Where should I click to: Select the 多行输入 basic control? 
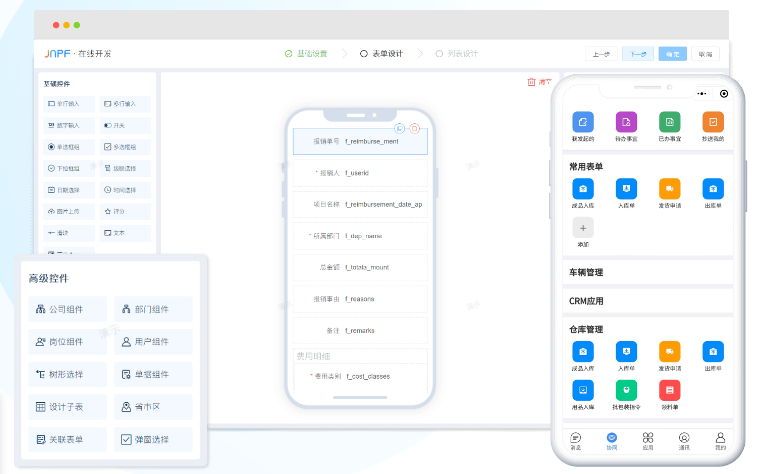point(126,104)
